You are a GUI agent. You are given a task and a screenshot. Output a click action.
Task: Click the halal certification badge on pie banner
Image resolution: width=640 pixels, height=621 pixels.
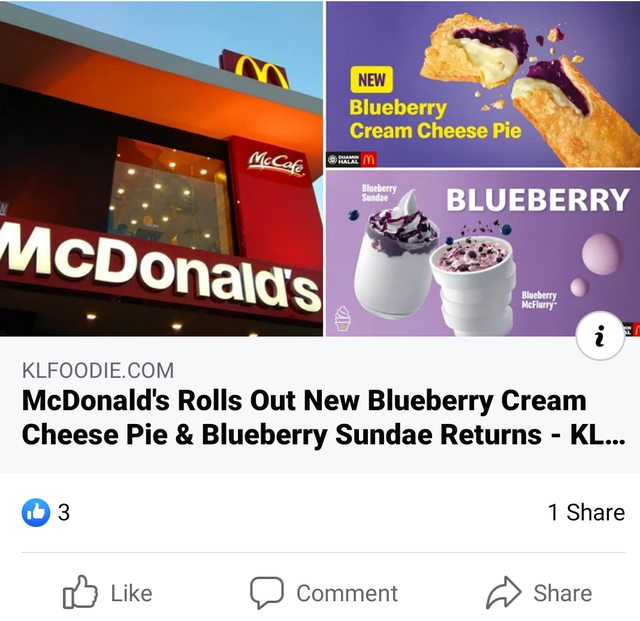point(344,159)
